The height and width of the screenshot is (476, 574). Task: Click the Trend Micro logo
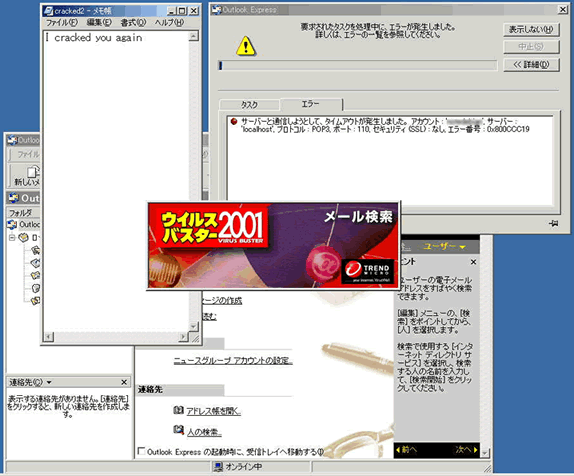pos(368,271)
